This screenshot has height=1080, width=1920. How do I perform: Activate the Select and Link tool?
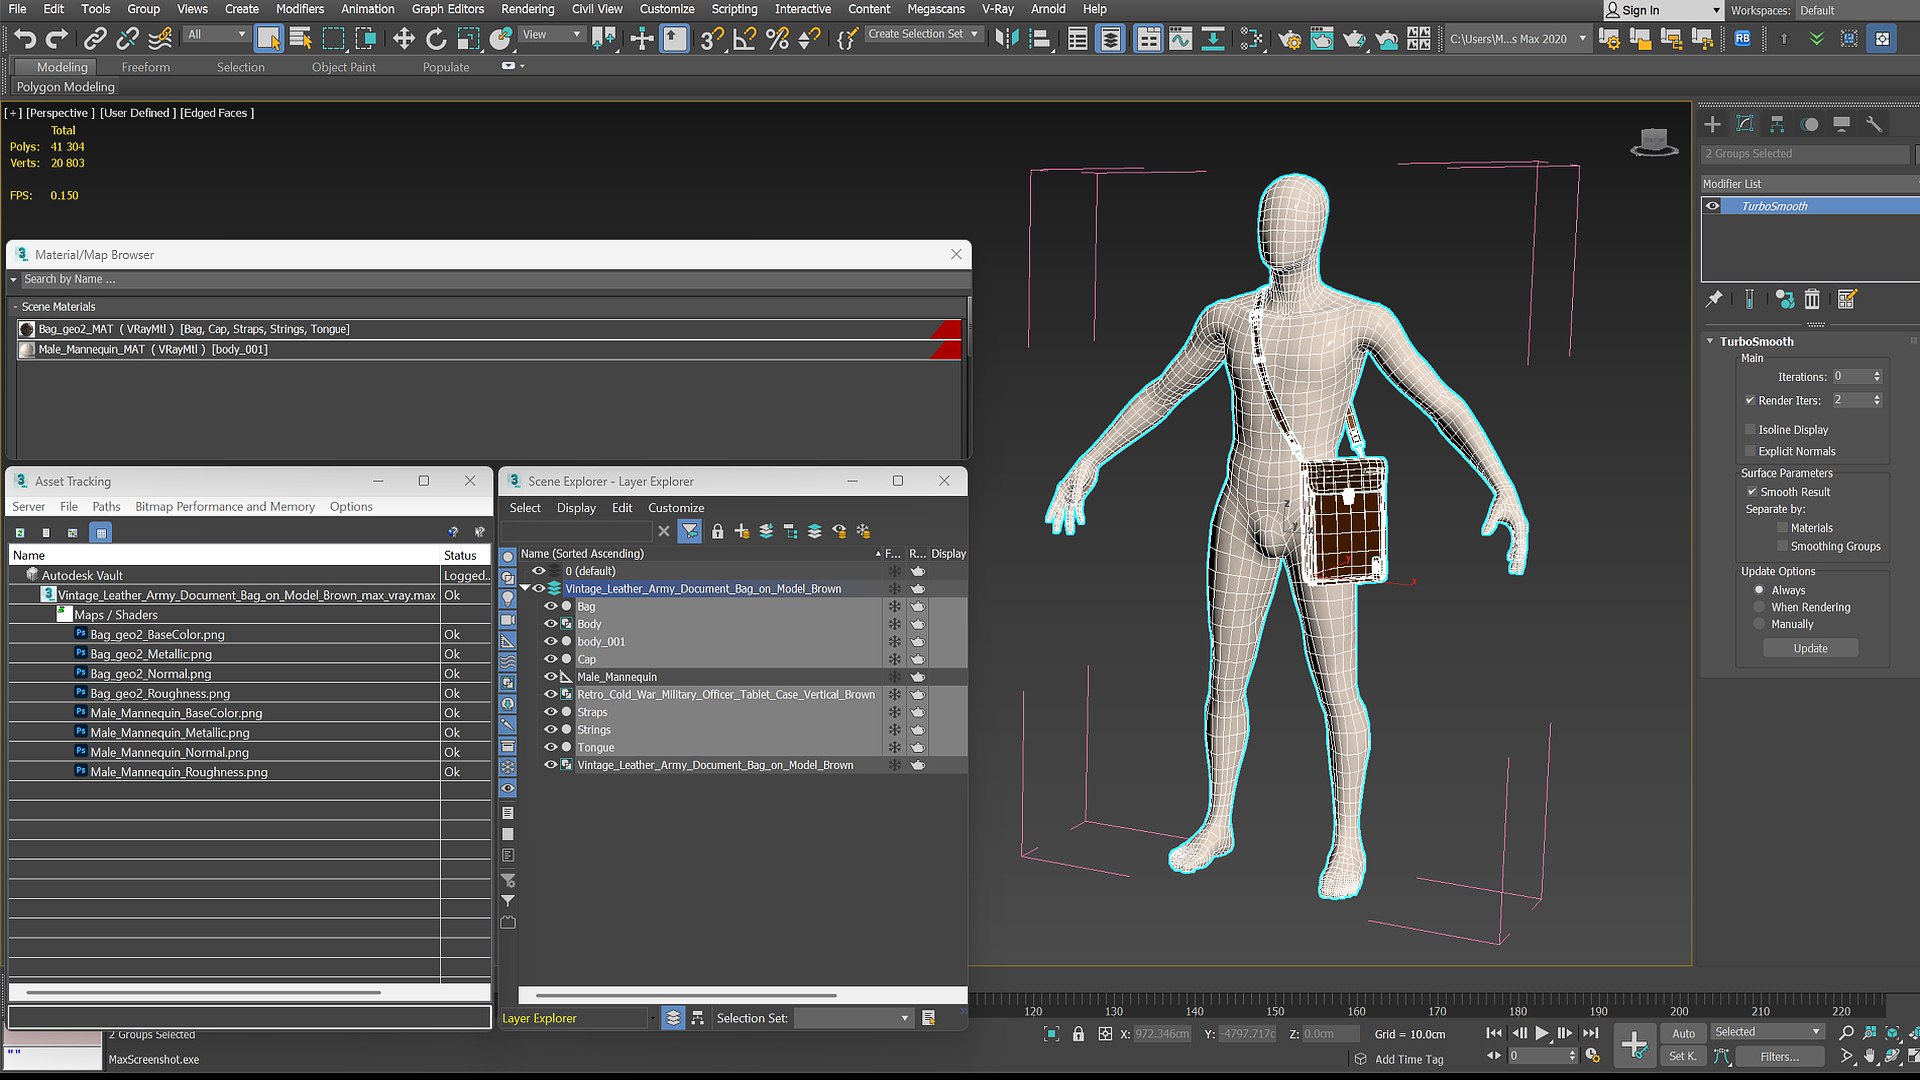click(x=95, y=38)
